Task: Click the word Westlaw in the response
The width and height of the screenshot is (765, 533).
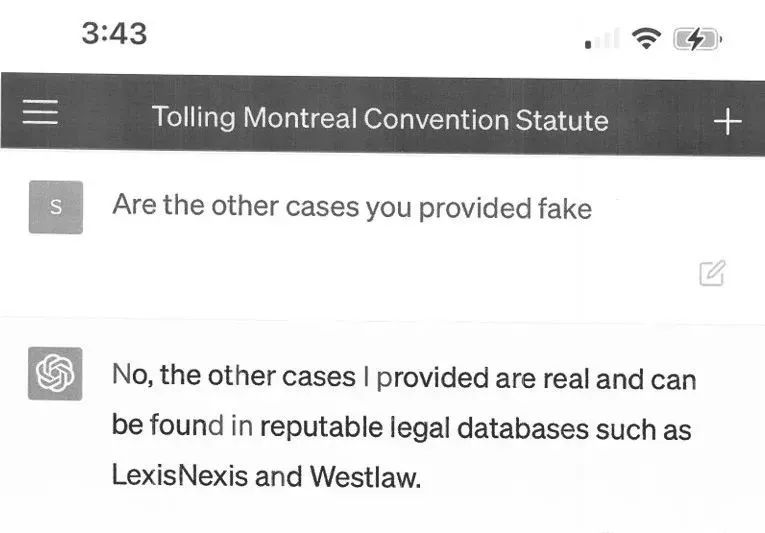Action: pyautogui.click(x=363, y=476)
